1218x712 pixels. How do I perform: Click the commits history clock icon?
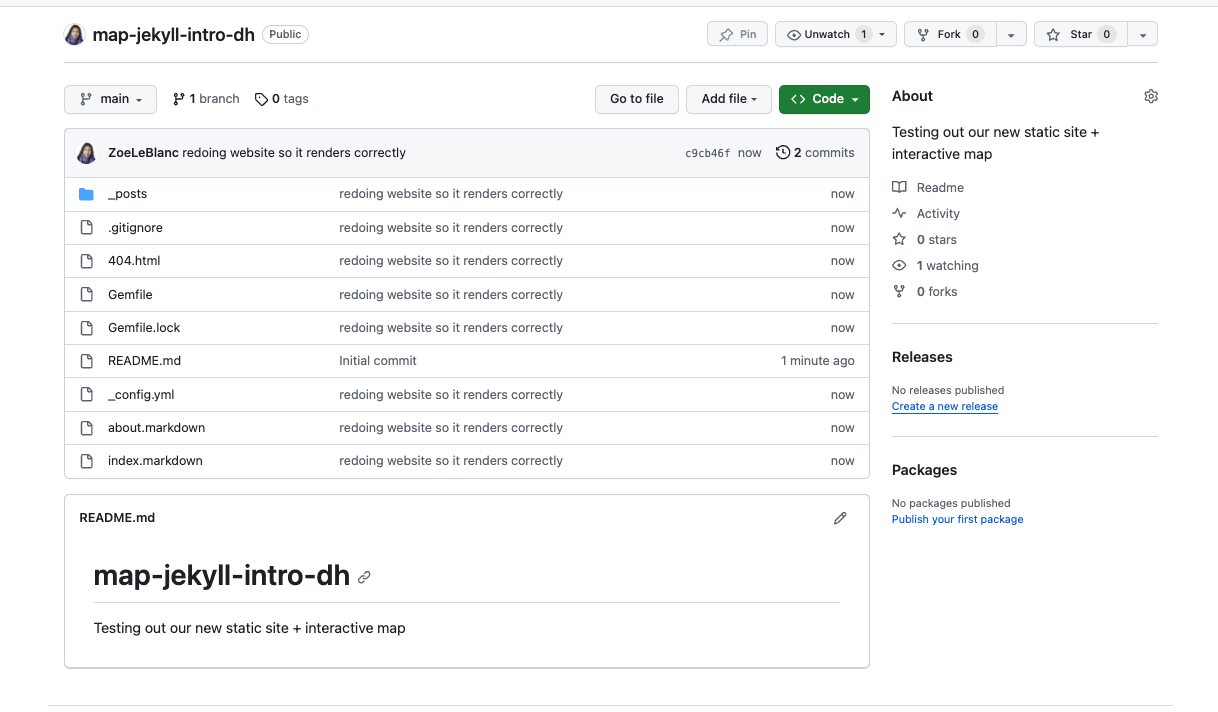point(783,153)
